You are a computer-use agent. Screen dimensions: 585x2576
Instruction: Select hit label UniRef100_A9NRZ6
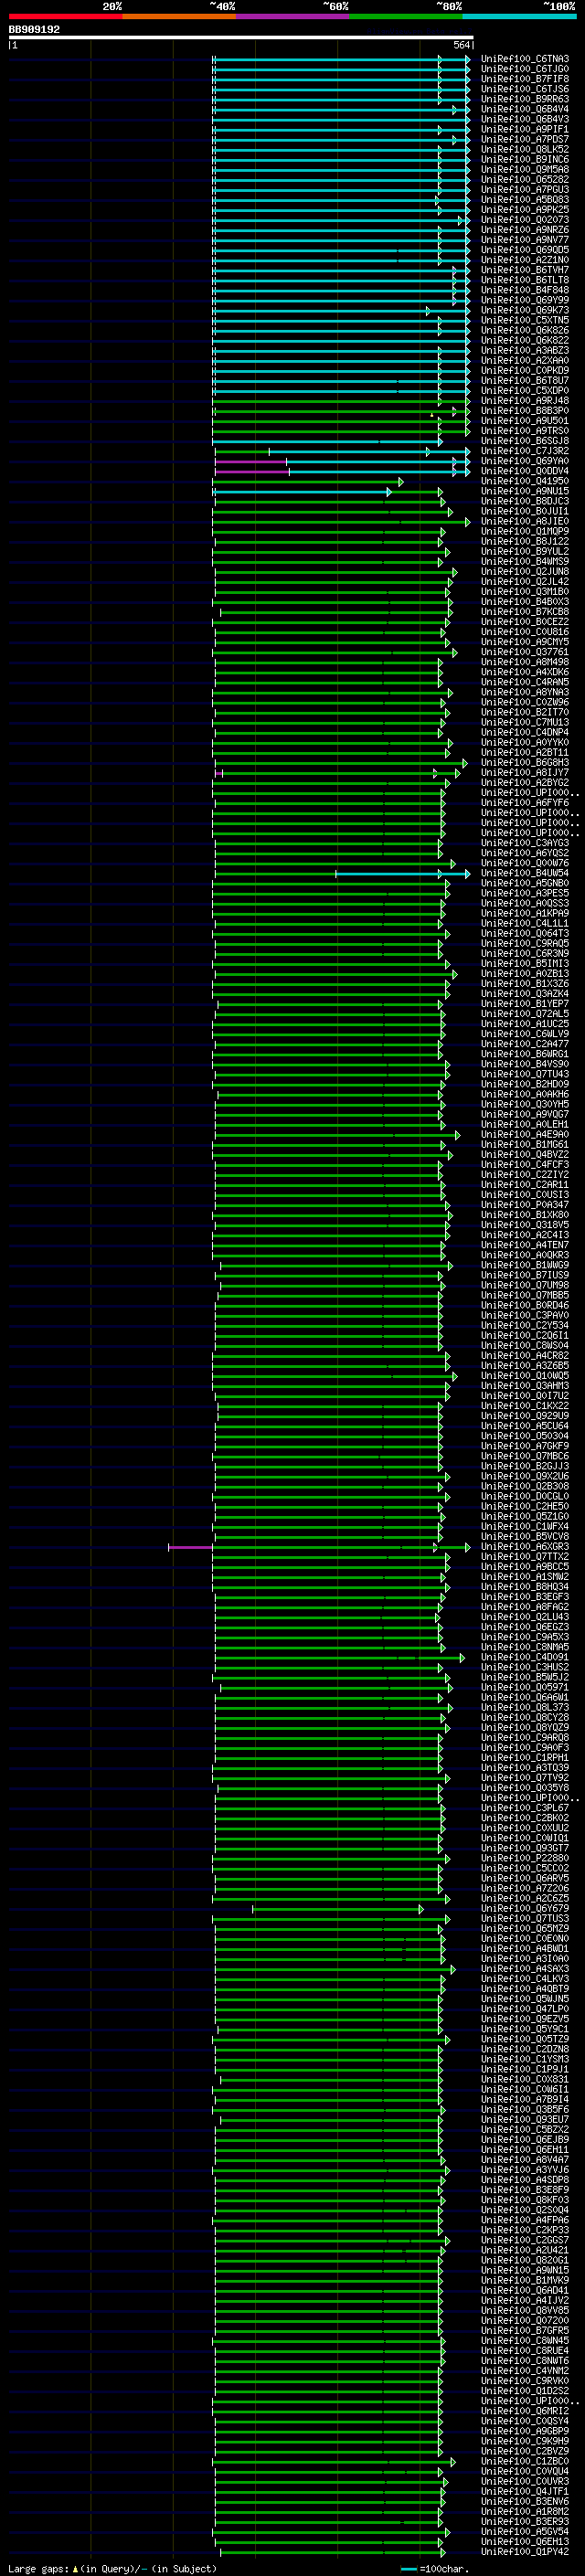pyautogui.click(x=525, y=230)
